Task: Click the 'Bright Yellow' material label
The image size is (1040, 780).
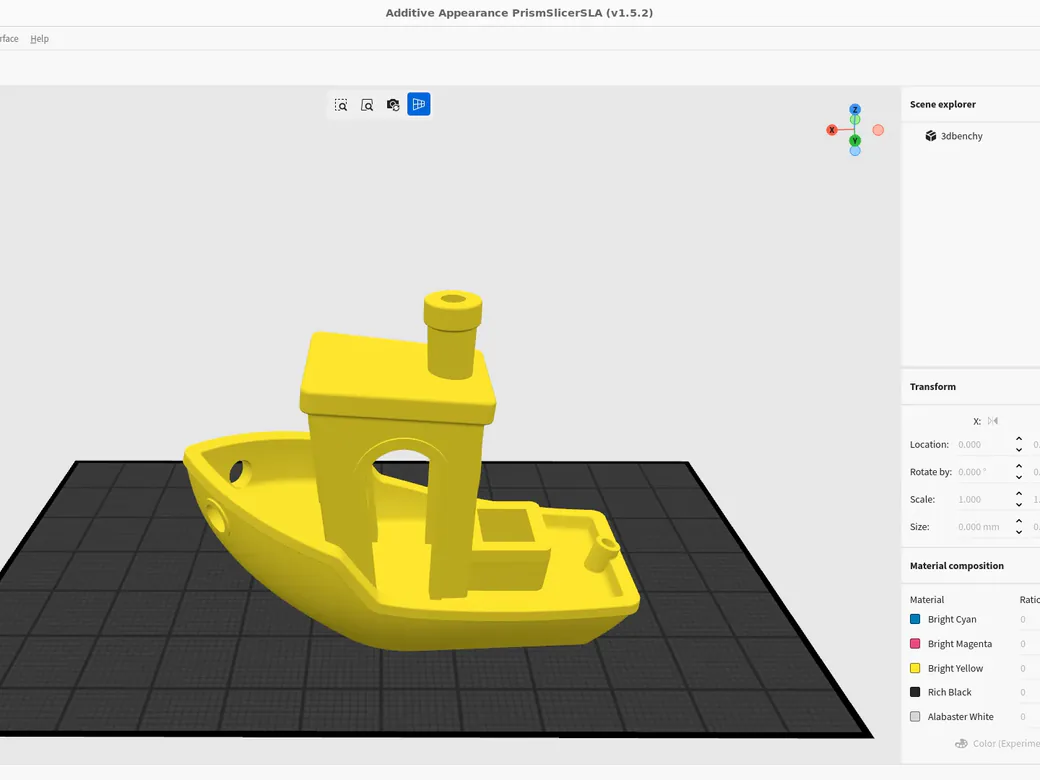Action: pyautogui.click(x=955, y=668)
